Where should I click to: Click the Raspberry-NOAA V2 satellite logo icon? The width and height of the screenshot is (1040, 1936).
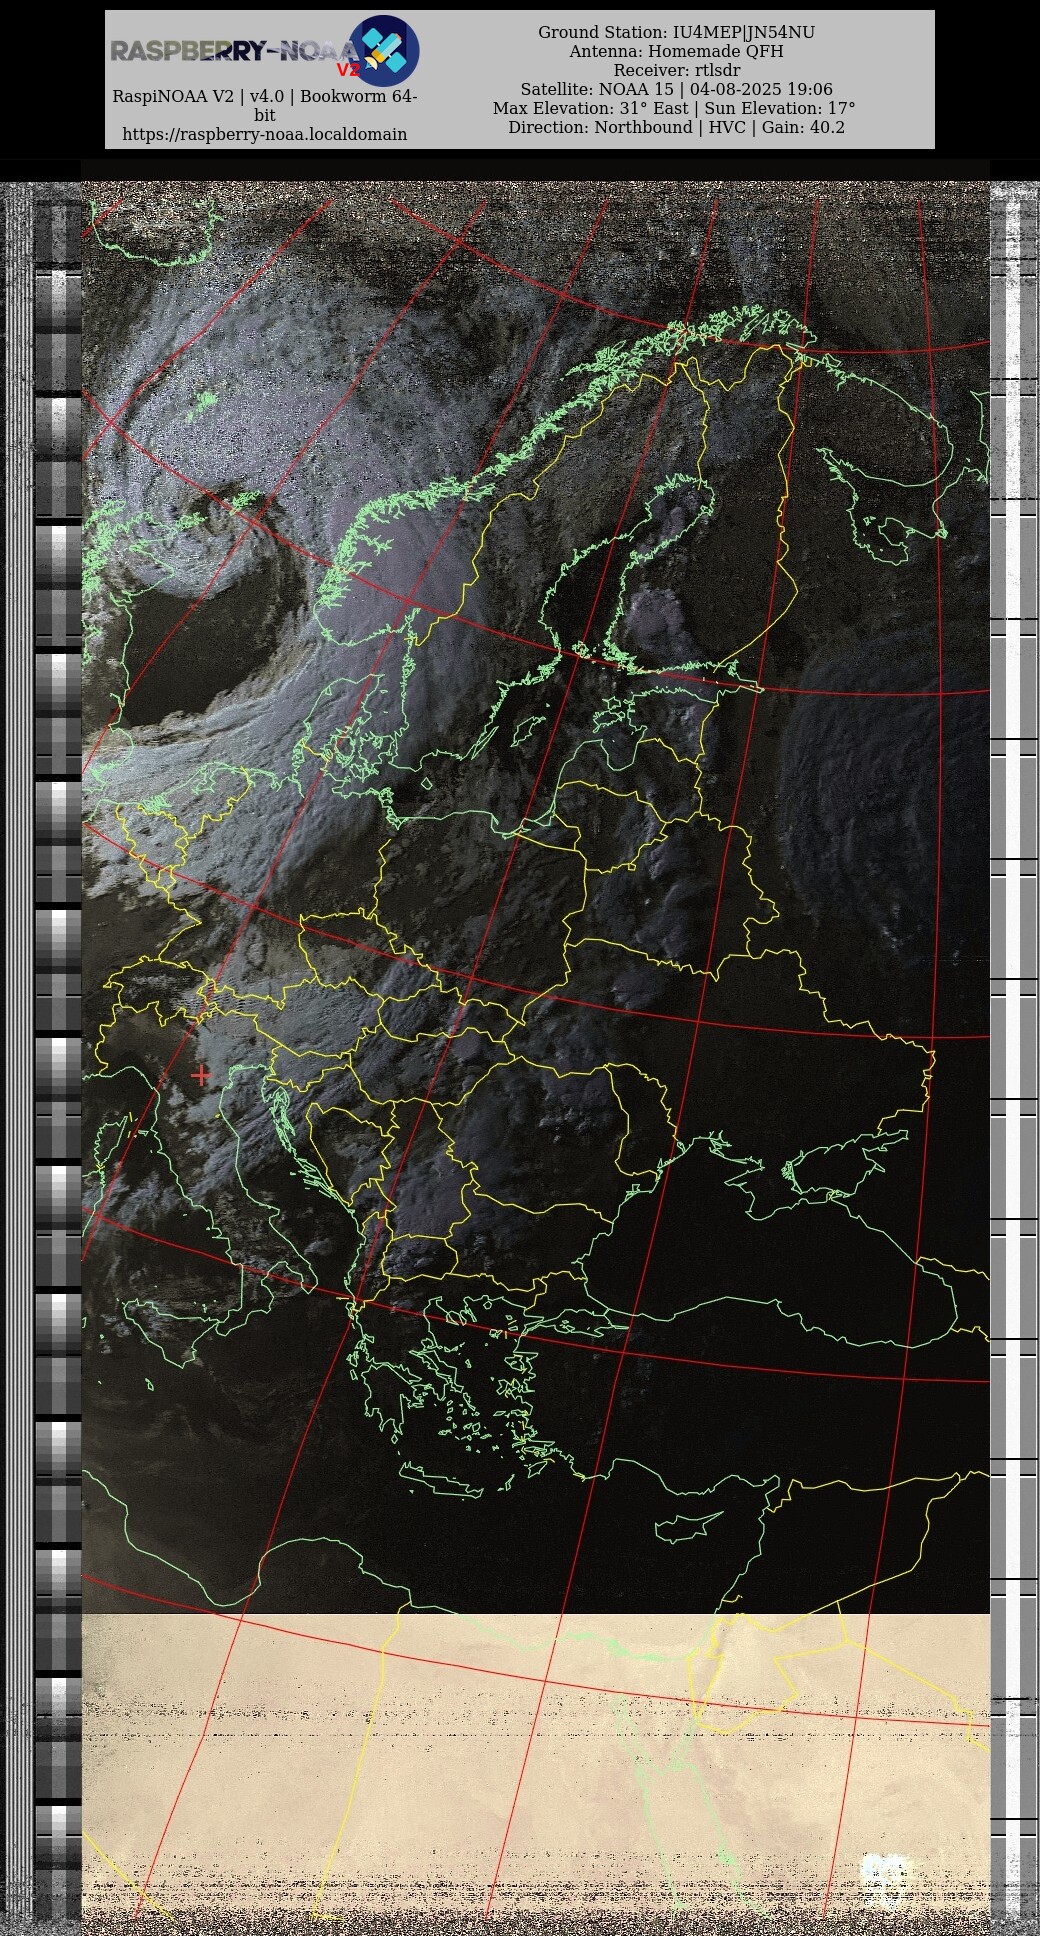(384, 50)
